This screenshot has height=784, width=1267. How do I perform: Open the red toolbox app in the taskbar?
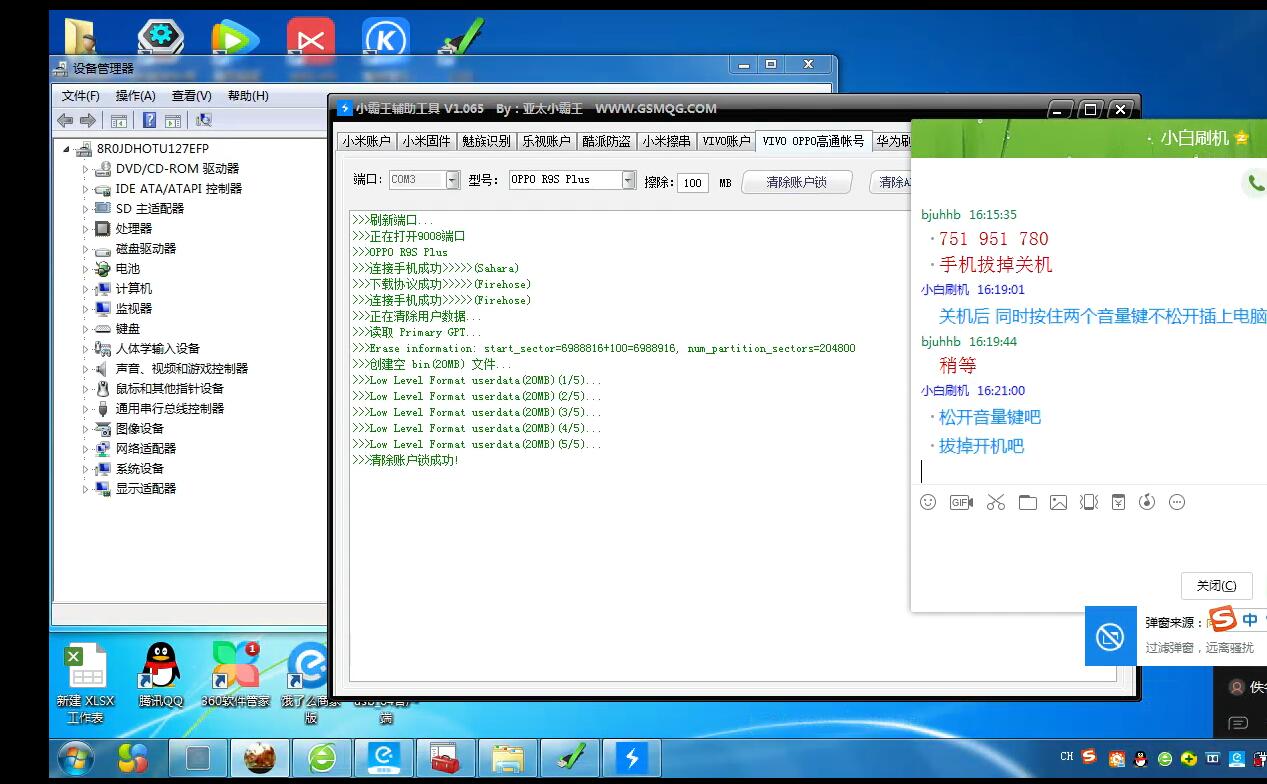pyautogui.click(x=445, y=759)
